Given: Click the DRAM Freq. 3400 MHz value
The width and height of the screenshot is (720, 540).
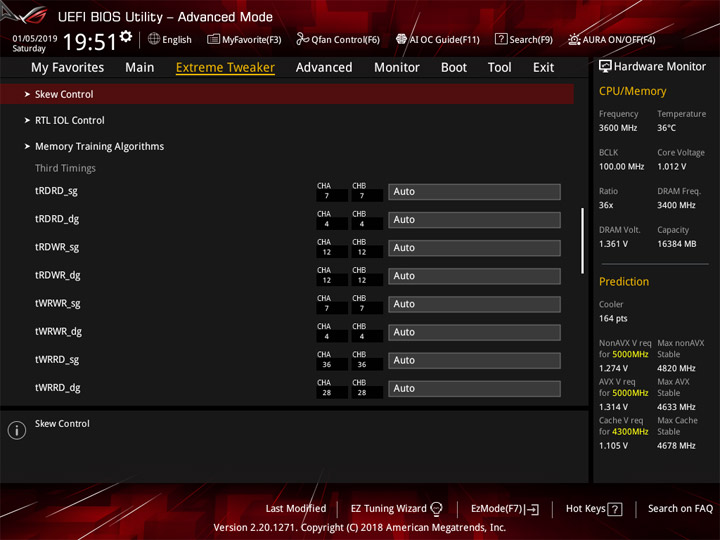Looking at the screenshot, I should (x=676, y=205).
